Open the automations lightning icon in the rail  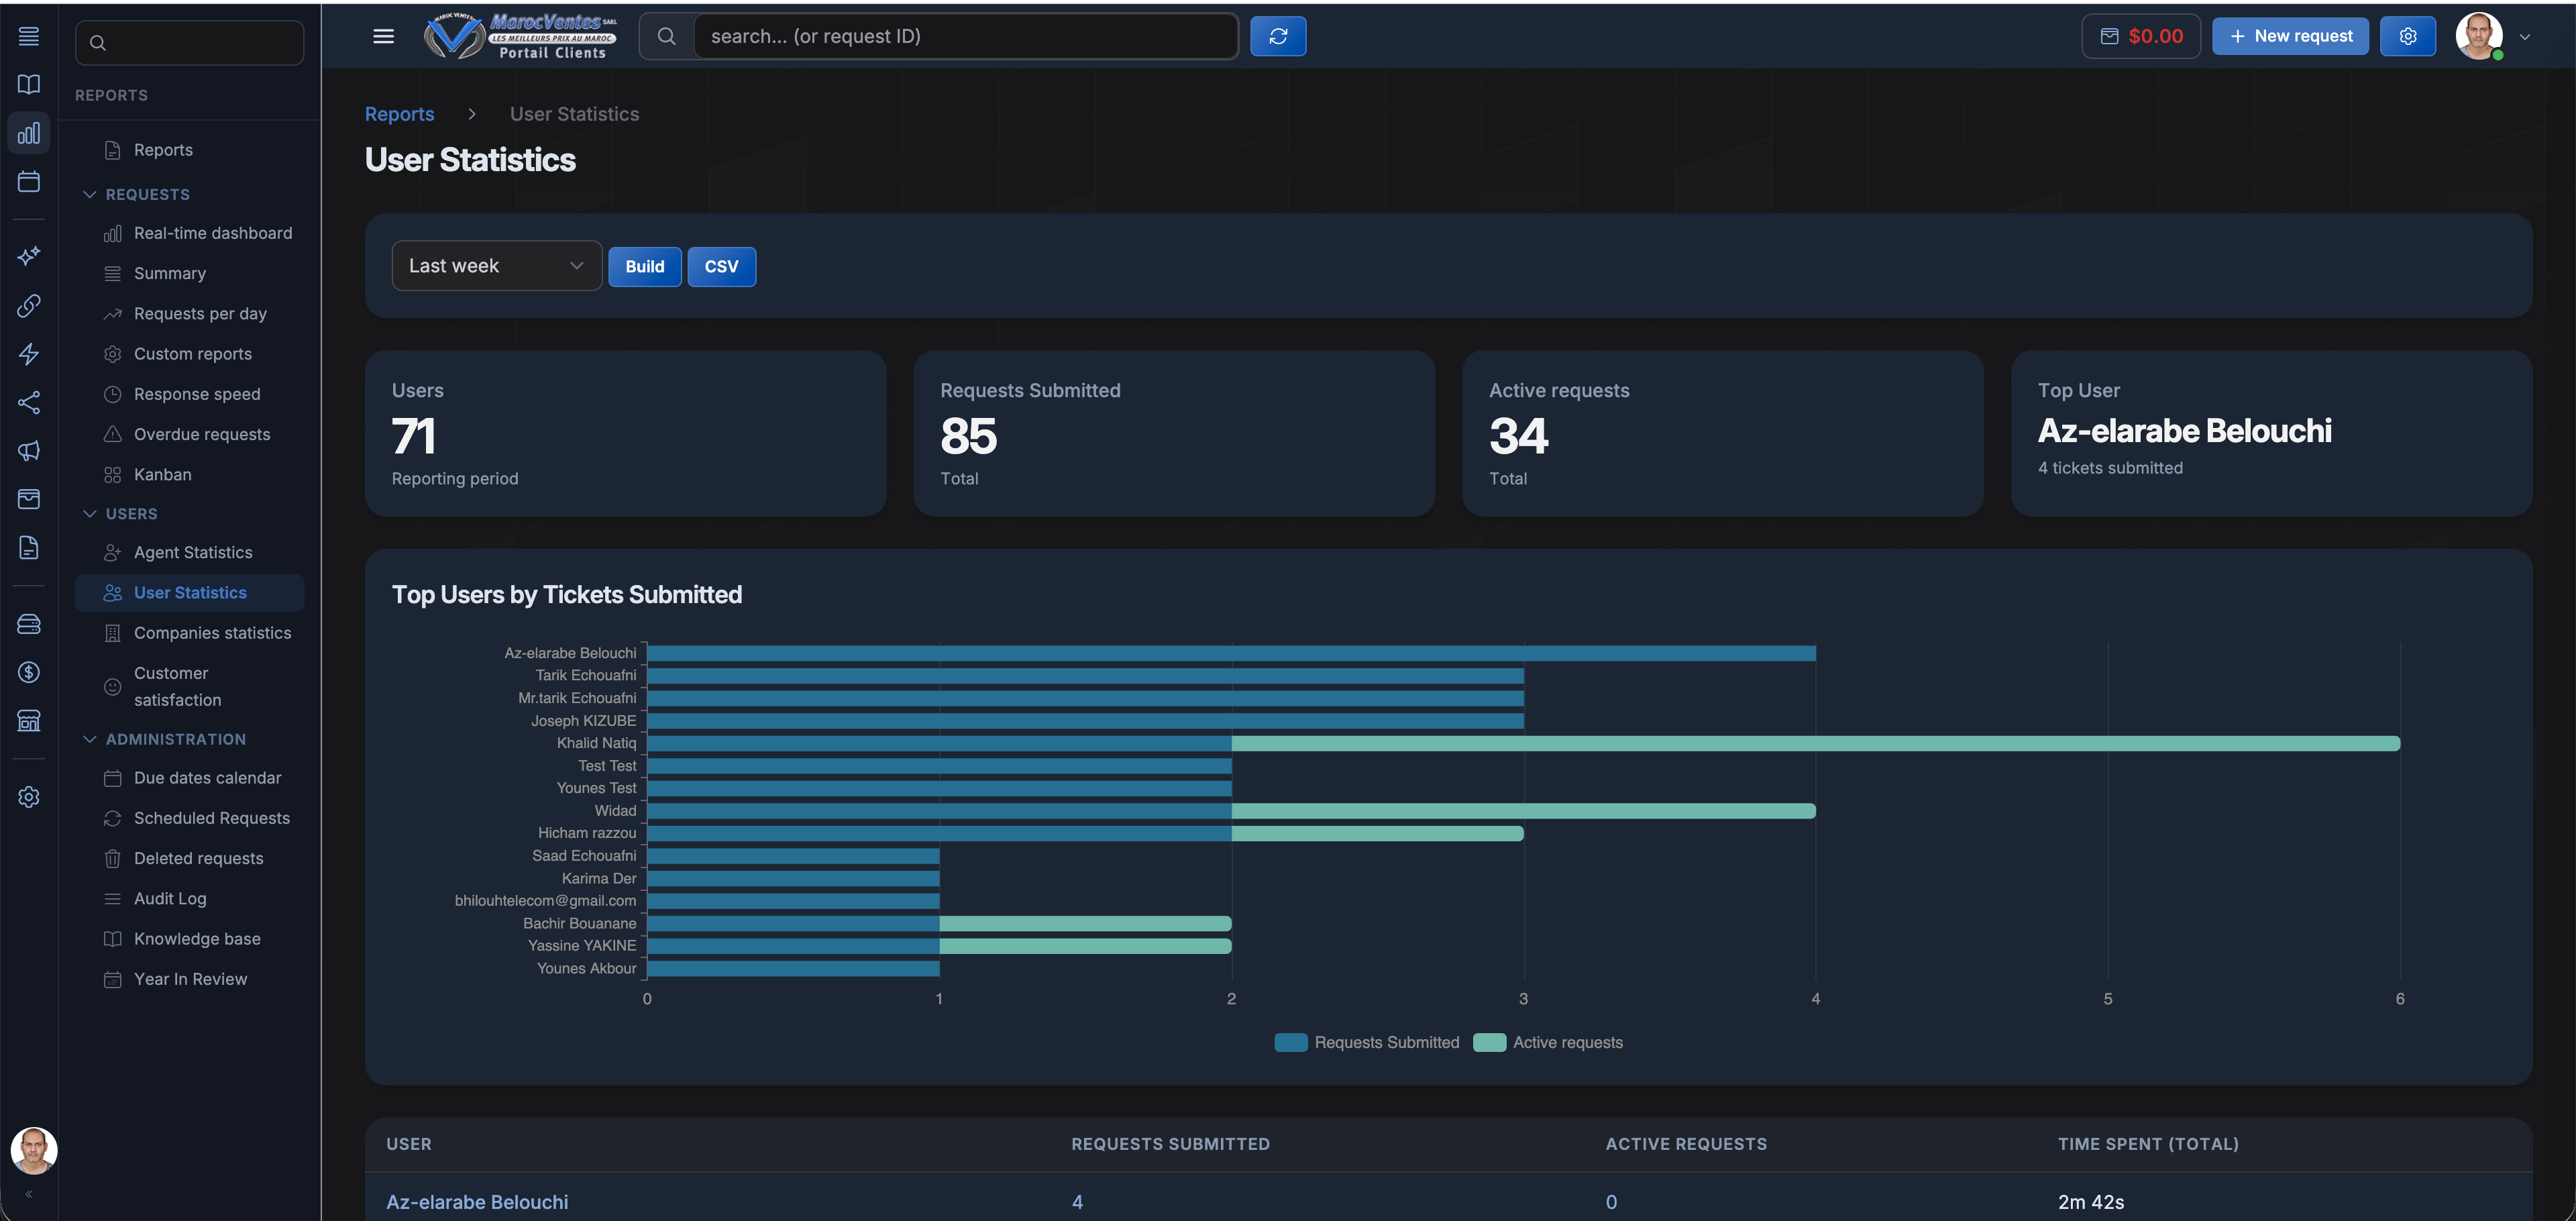pos(28,354)
